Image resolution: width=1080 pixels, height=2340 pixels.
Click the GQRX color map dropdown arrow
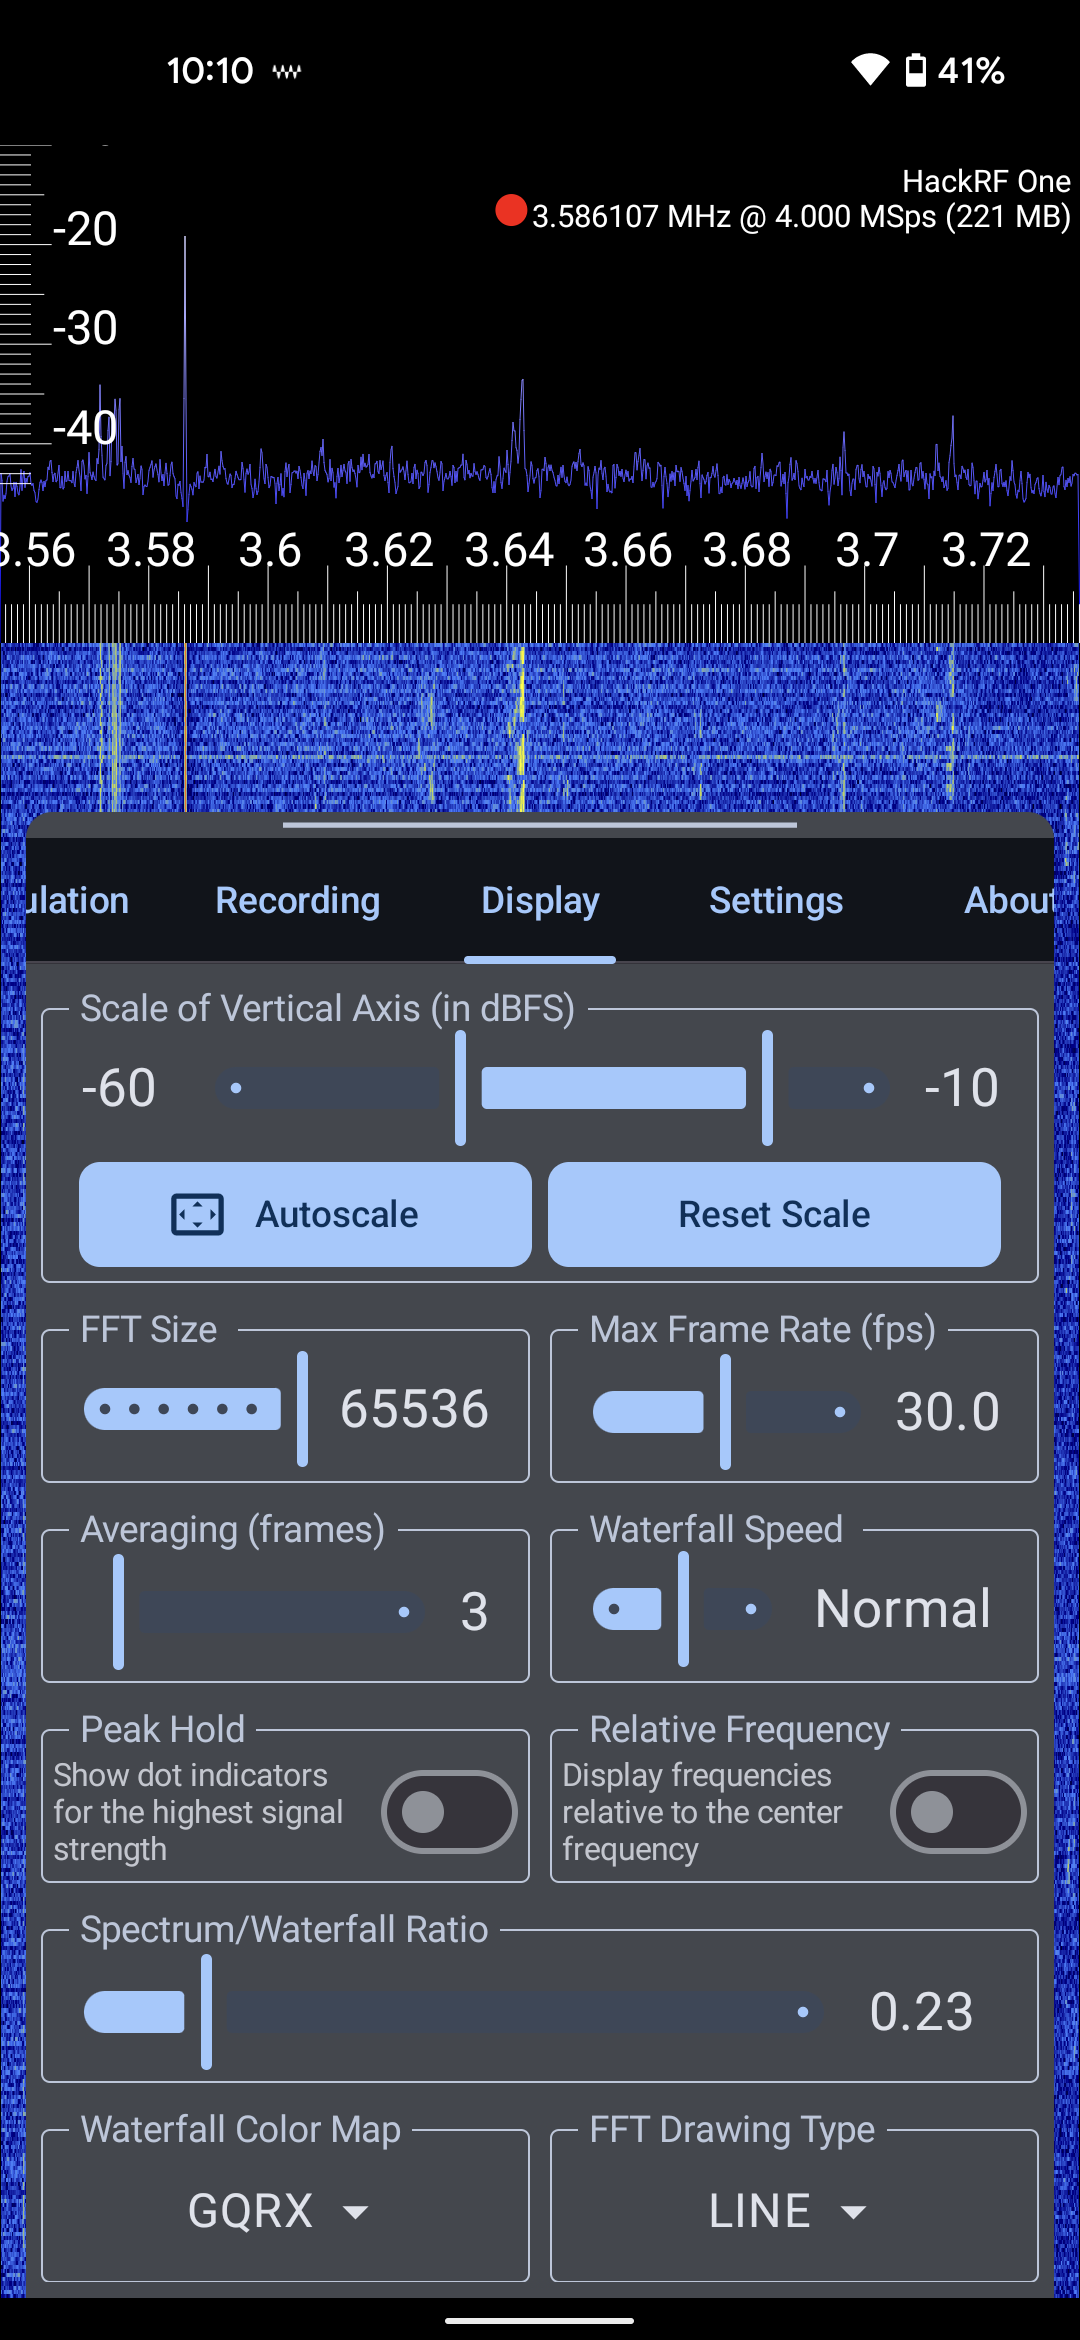(355, 2212)
